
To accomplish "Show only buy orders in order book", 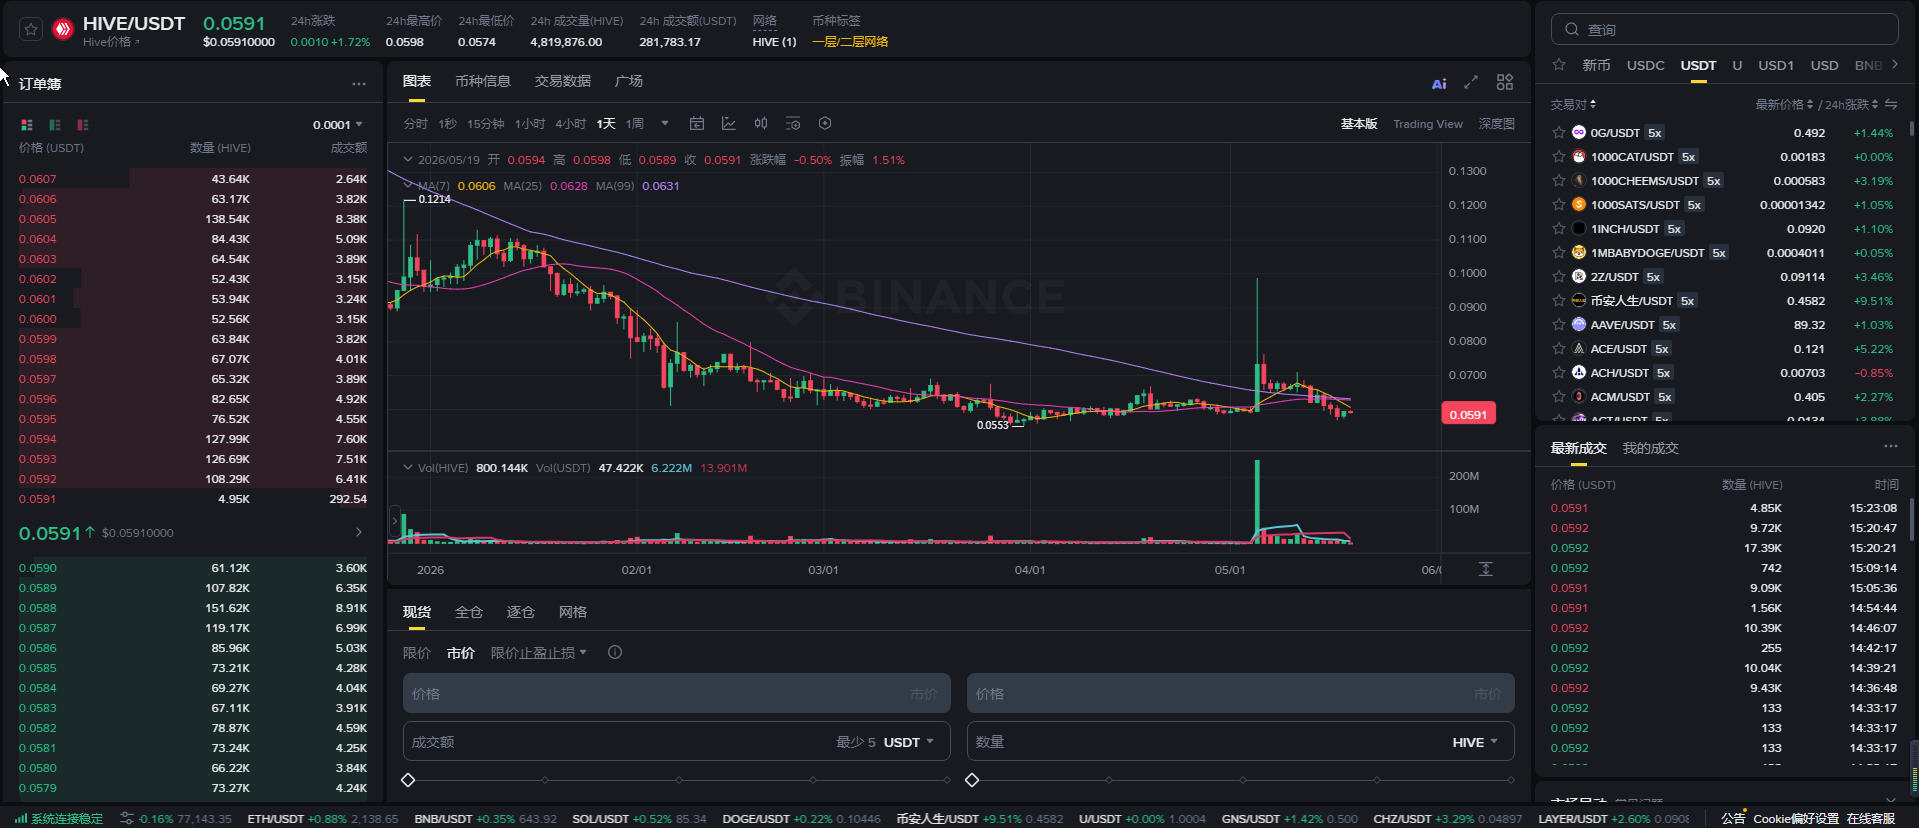I will point(55,125).
